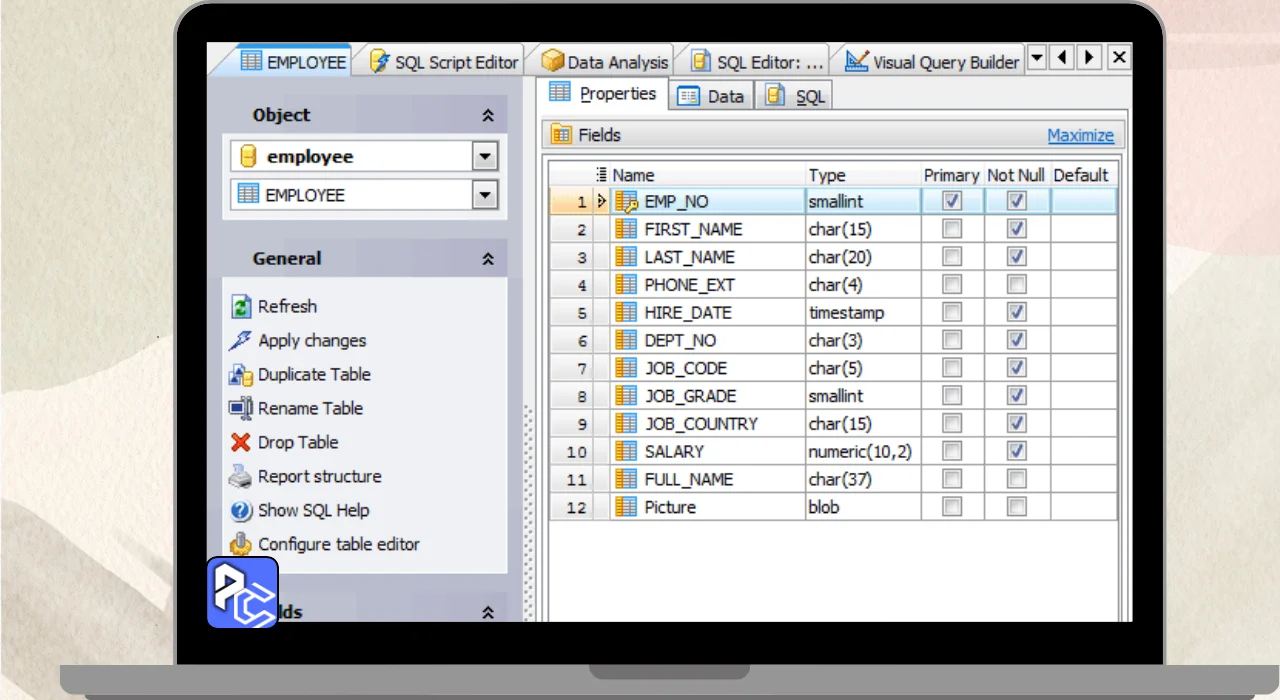
Task: Click the Configure table editor icon
Action: click(241, 544)
